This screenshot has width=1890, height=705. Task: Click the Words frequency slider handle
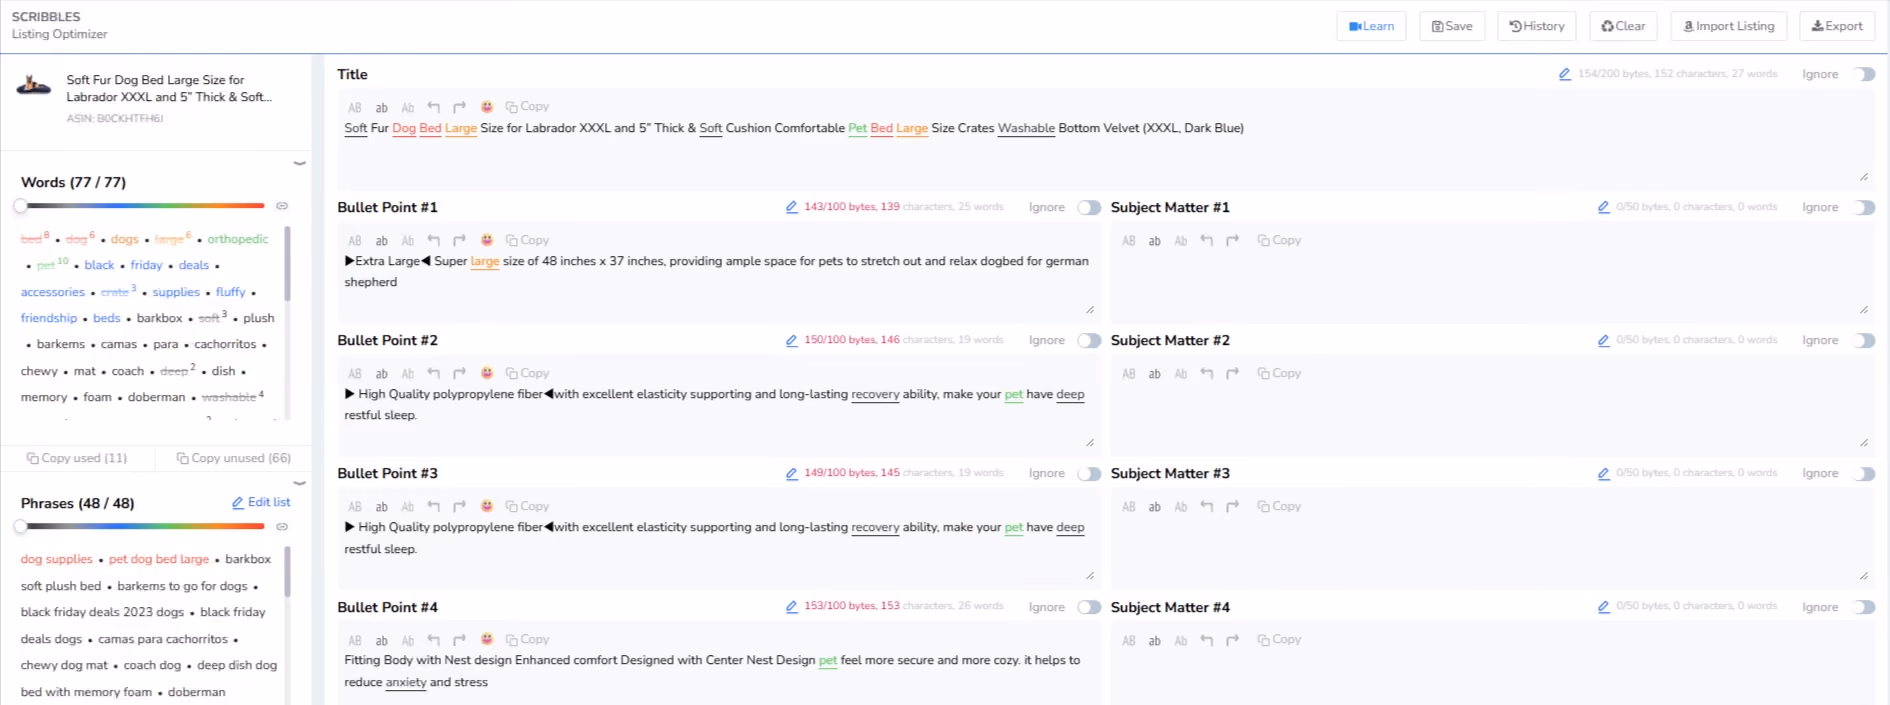(20, 206)
